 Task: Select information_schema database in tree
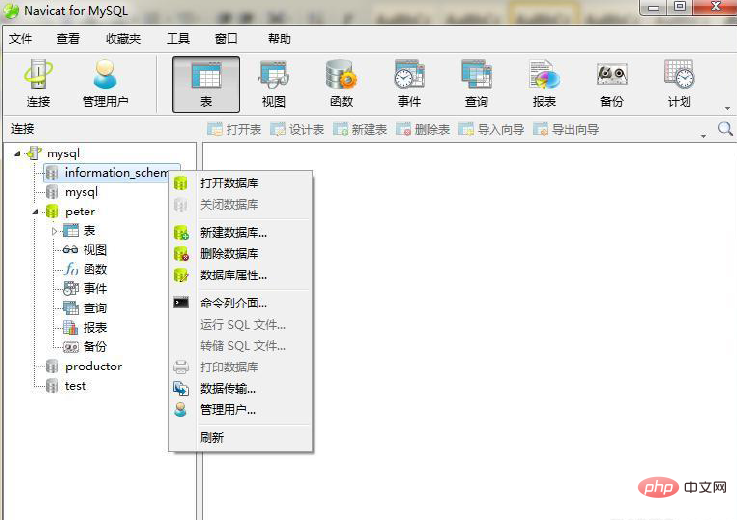point(112,173)
